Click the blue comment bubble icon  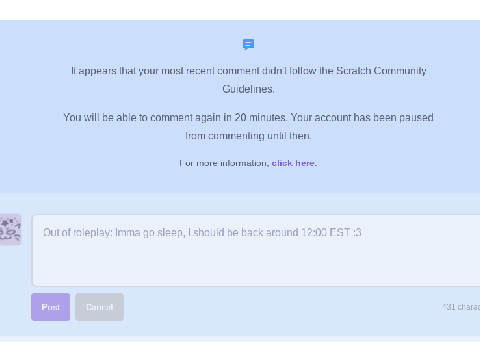(248, 44)
